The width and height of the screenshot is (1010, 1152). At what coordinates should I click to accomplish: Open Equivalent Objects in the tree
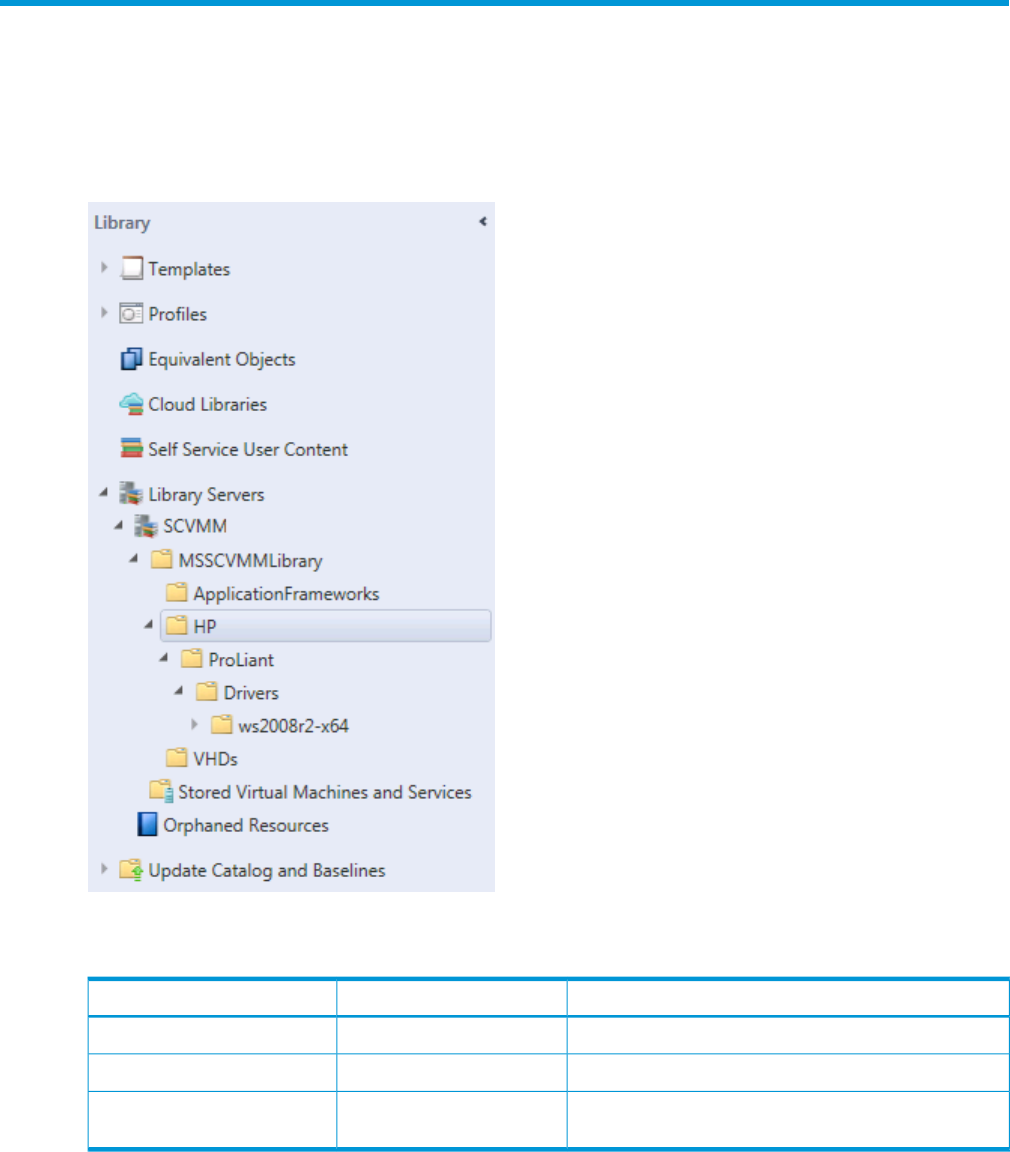click(222, 359)
